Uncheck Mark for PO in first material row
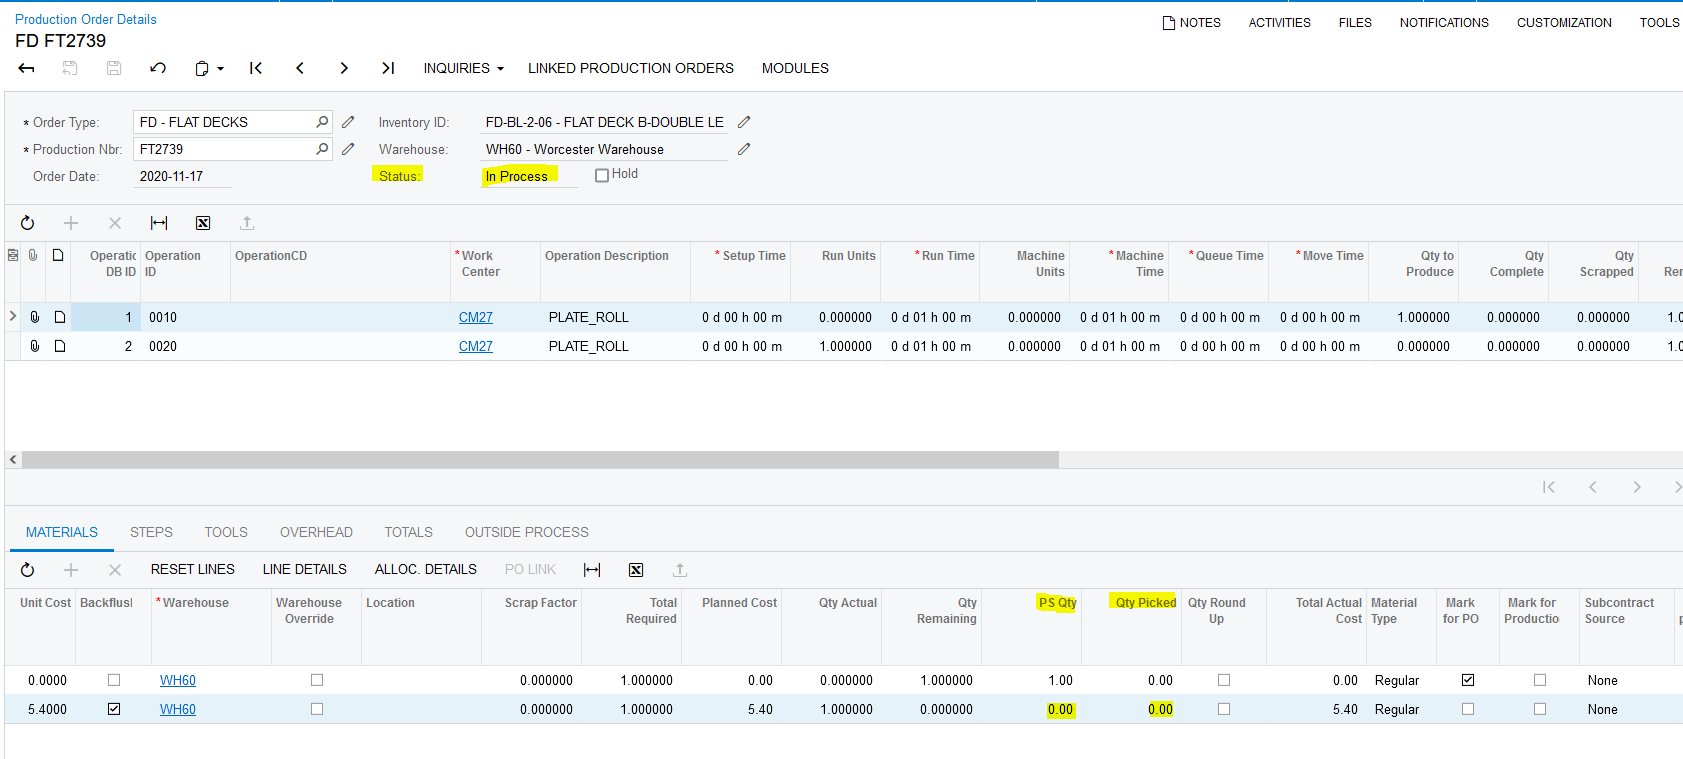Screen dimensions: 1683x759 (x=1467, y=680)
